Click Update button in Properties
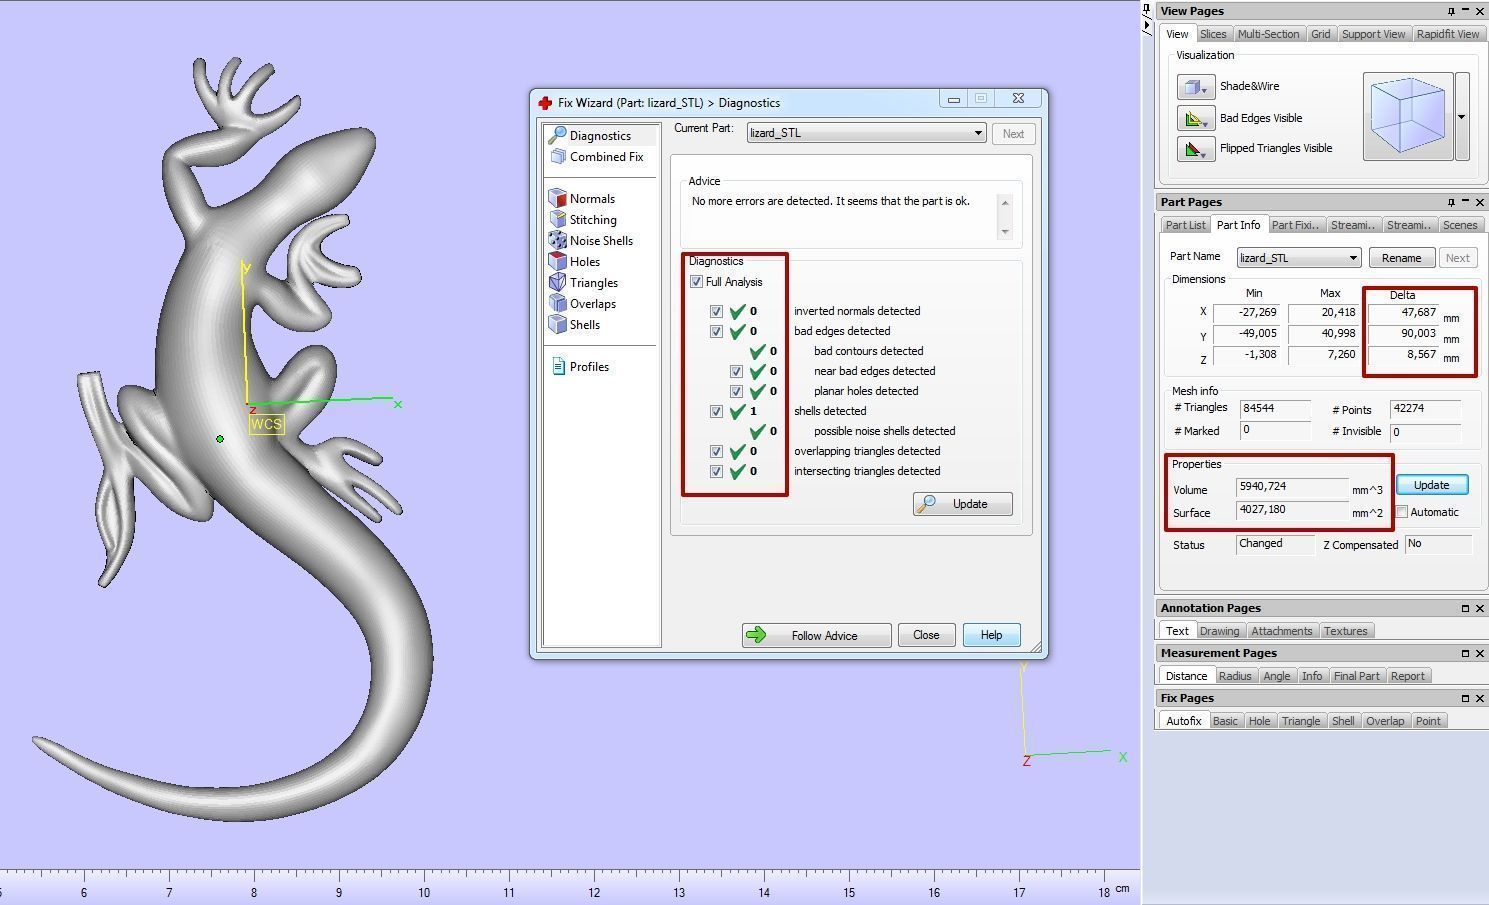This screenshot has width=1489, height=905. (x=1431, y=485)
